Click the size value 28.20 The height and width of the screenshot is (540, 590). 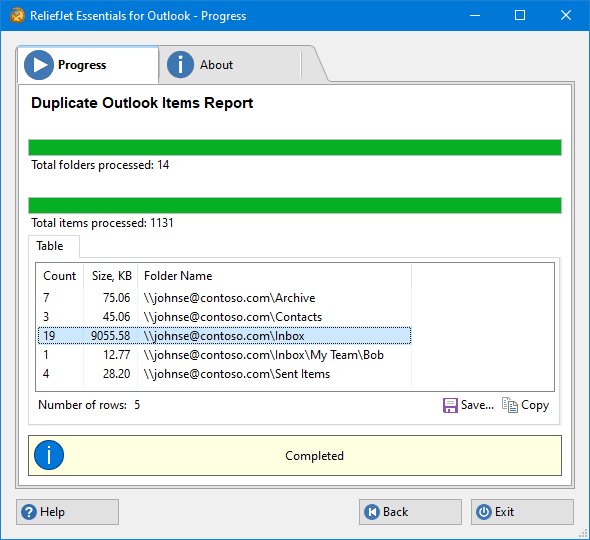pyautogui.click(x=116, y=374)
